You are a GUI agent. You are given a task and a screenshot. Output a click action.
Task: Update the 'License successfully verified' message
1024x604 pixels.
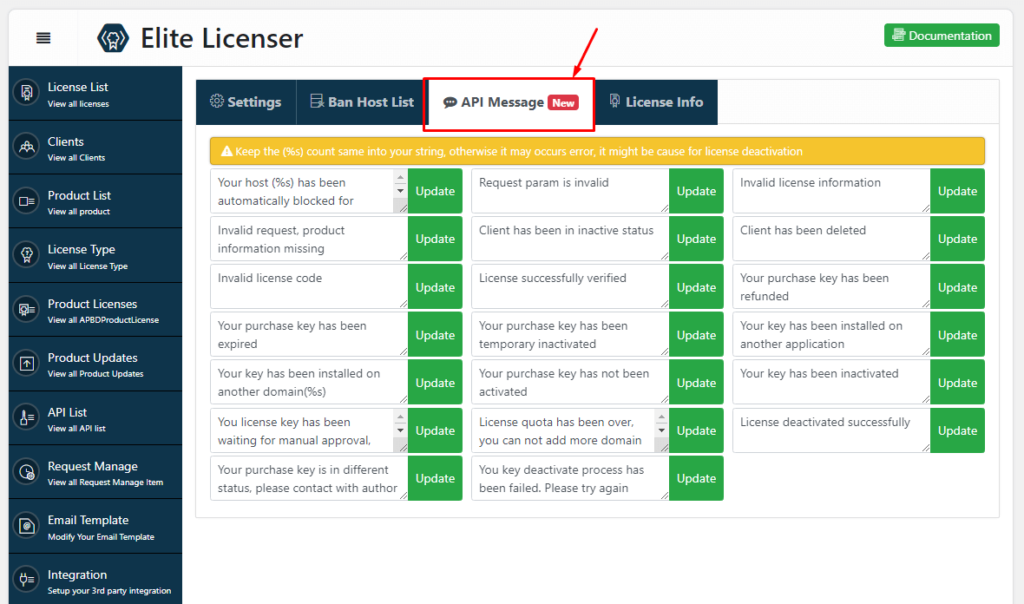coord(696,287)
